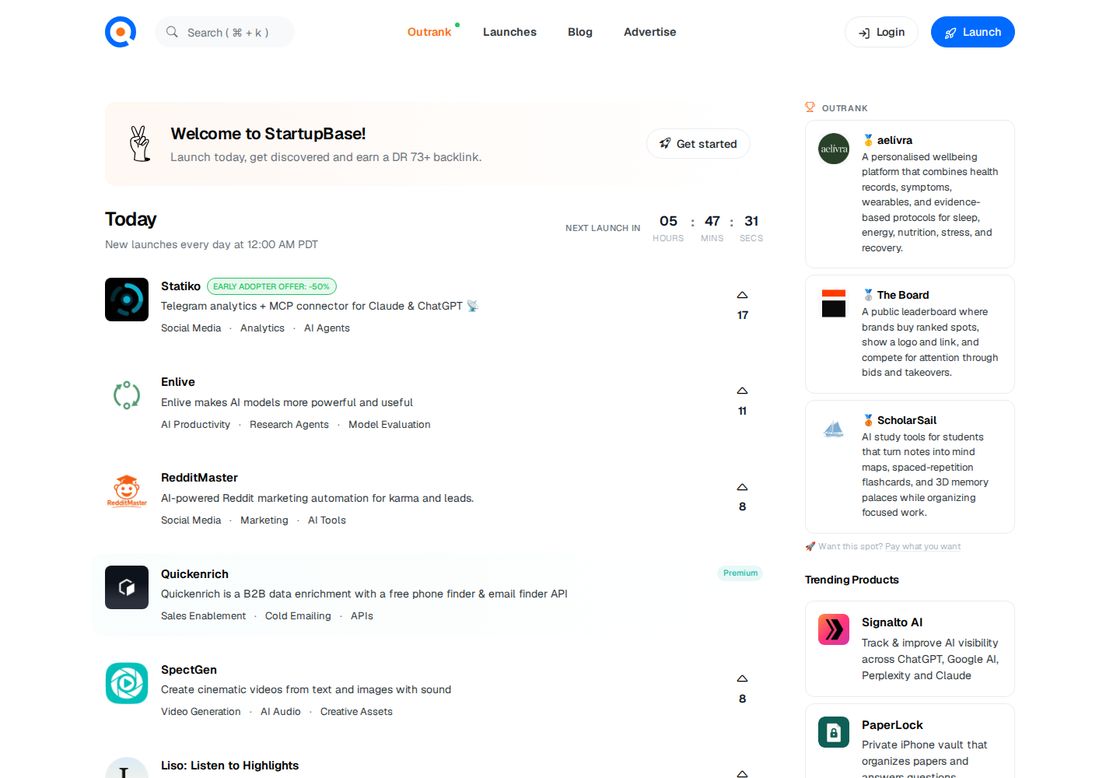Open the Statiko product logo
This screenshot has height=778, width=1120.
click(x=127, y=299)
